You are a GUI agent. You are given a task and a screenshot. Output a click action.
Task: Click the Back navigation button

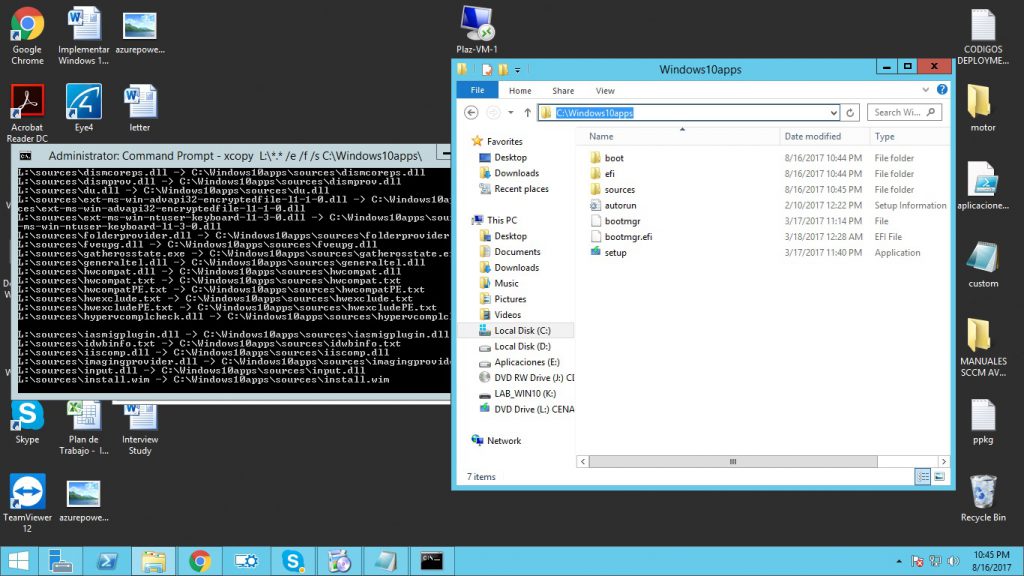[470, 112]
